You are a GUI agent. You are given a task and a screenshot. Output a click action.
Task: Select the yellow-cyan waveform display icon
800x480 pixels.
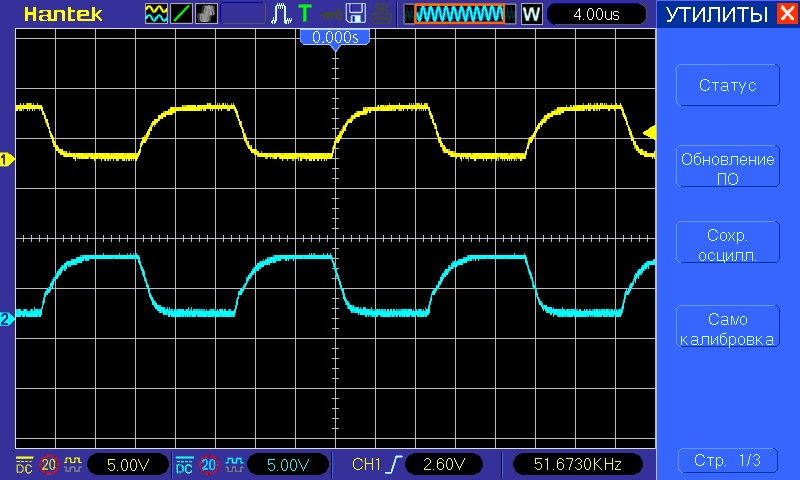(156, 14)
